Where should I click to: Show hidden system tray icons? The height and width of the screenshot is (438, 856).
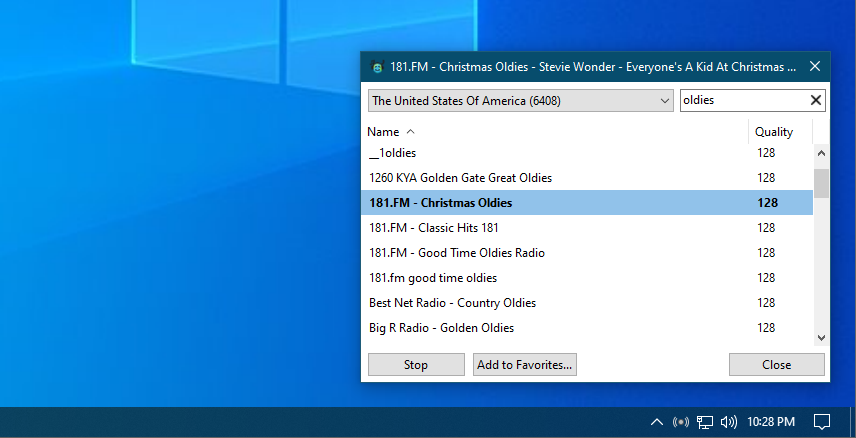click(657, 422)
